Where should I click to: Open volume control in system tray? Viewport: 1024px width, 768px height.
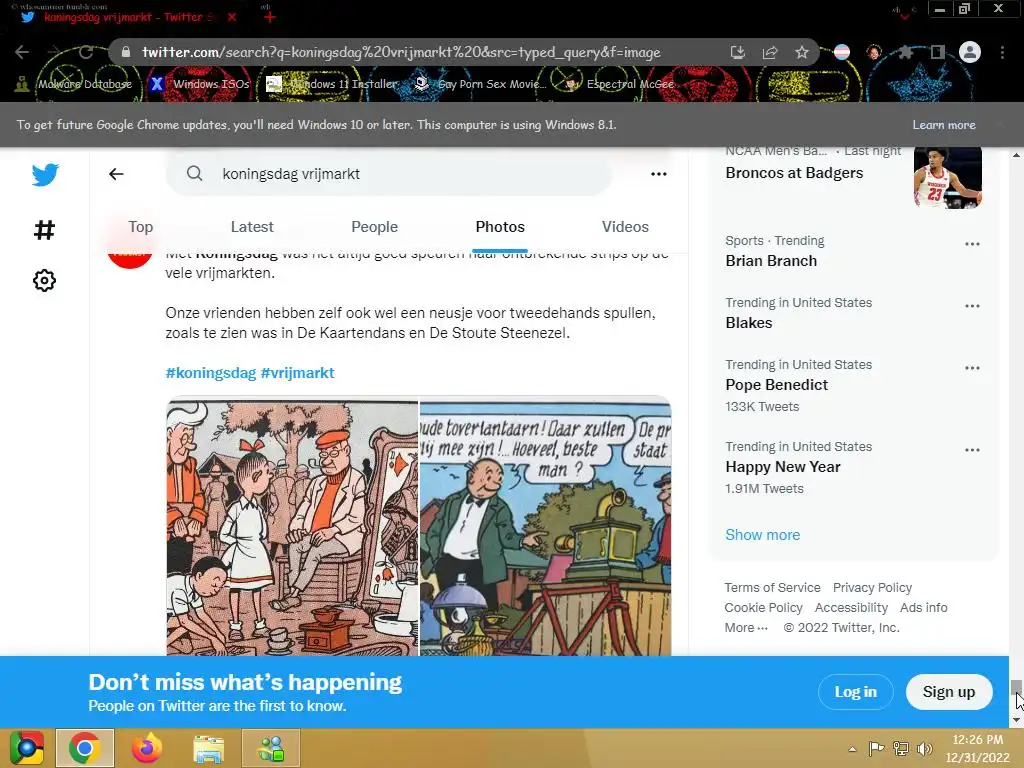click(924, 749)
